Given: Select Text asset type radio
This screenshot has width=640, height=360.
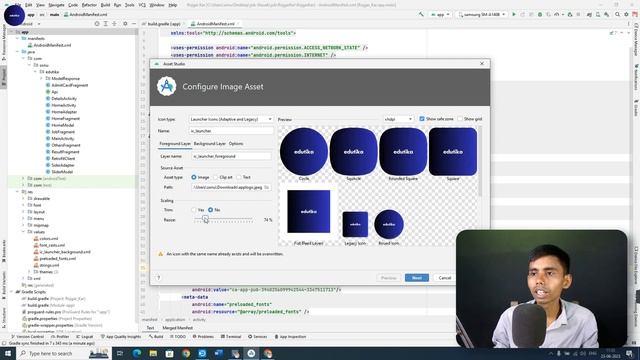Looking at the screenshot, I should click(239, 177).
